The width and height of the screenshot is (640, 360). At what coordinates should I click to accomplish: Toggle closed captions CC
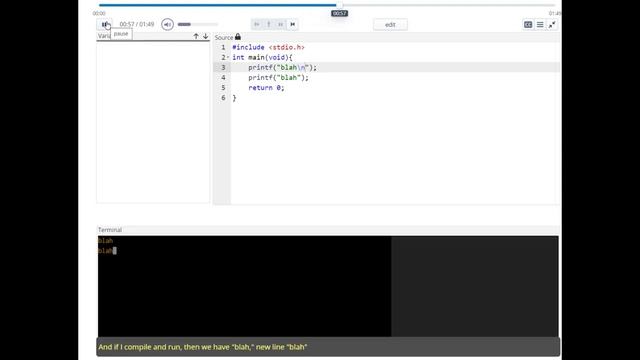(x=528, y=24)
